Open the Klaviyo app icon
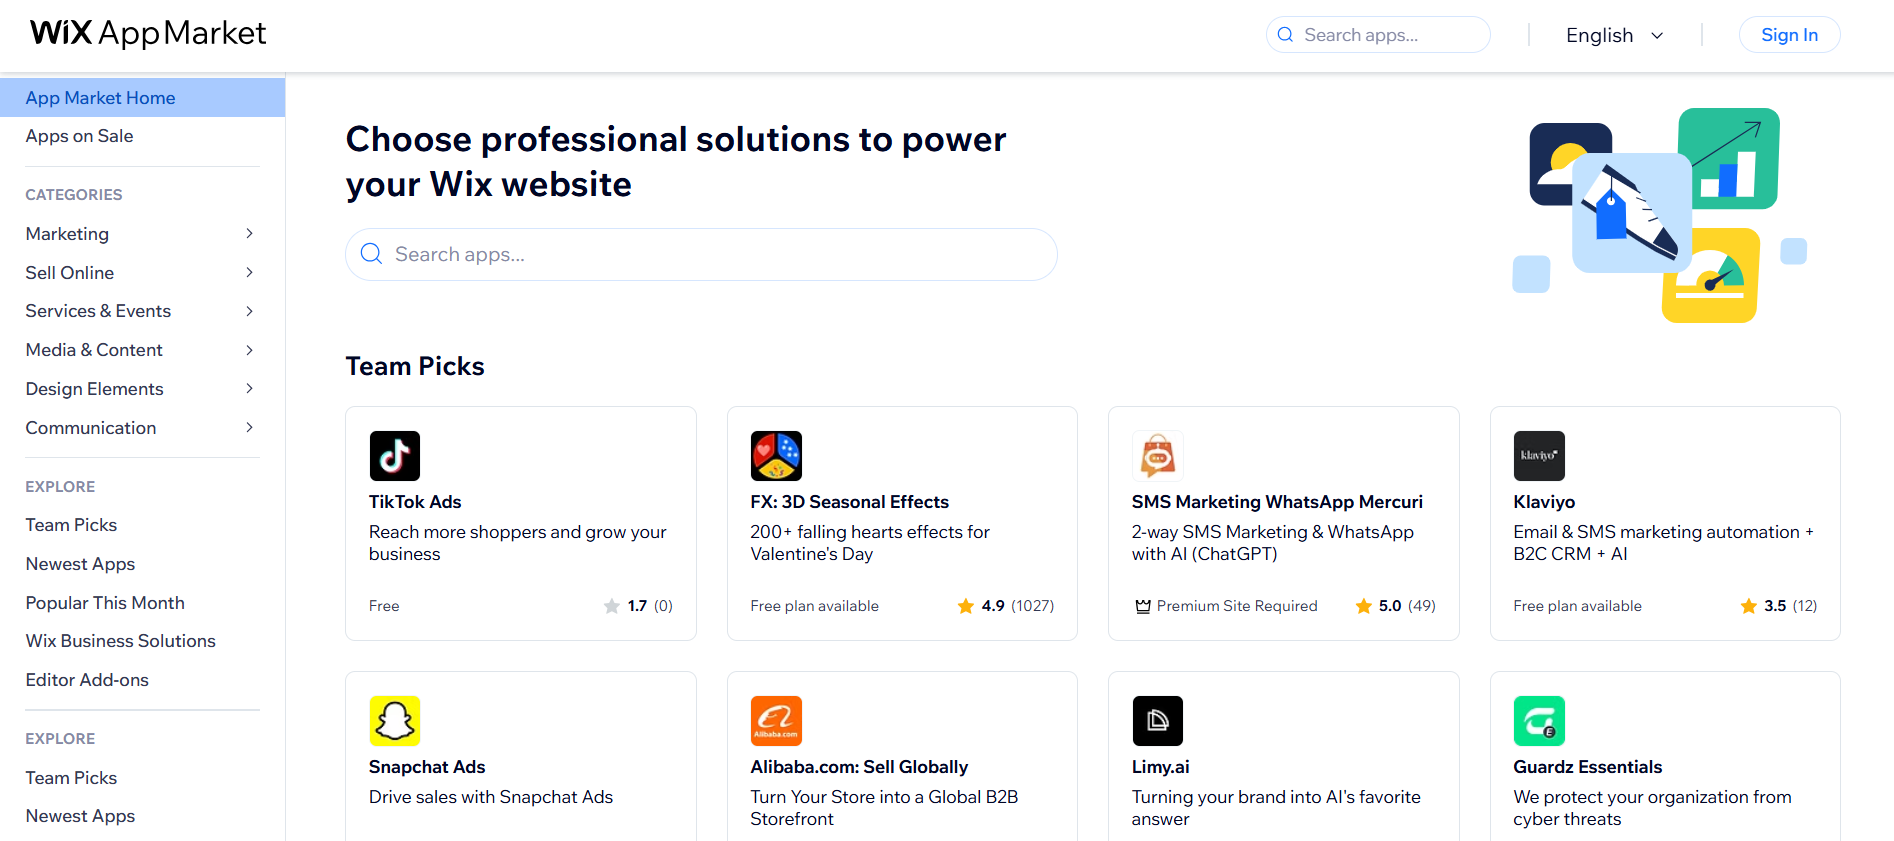The height and width of the screenshot is (841, 1894). point(1539,456)
